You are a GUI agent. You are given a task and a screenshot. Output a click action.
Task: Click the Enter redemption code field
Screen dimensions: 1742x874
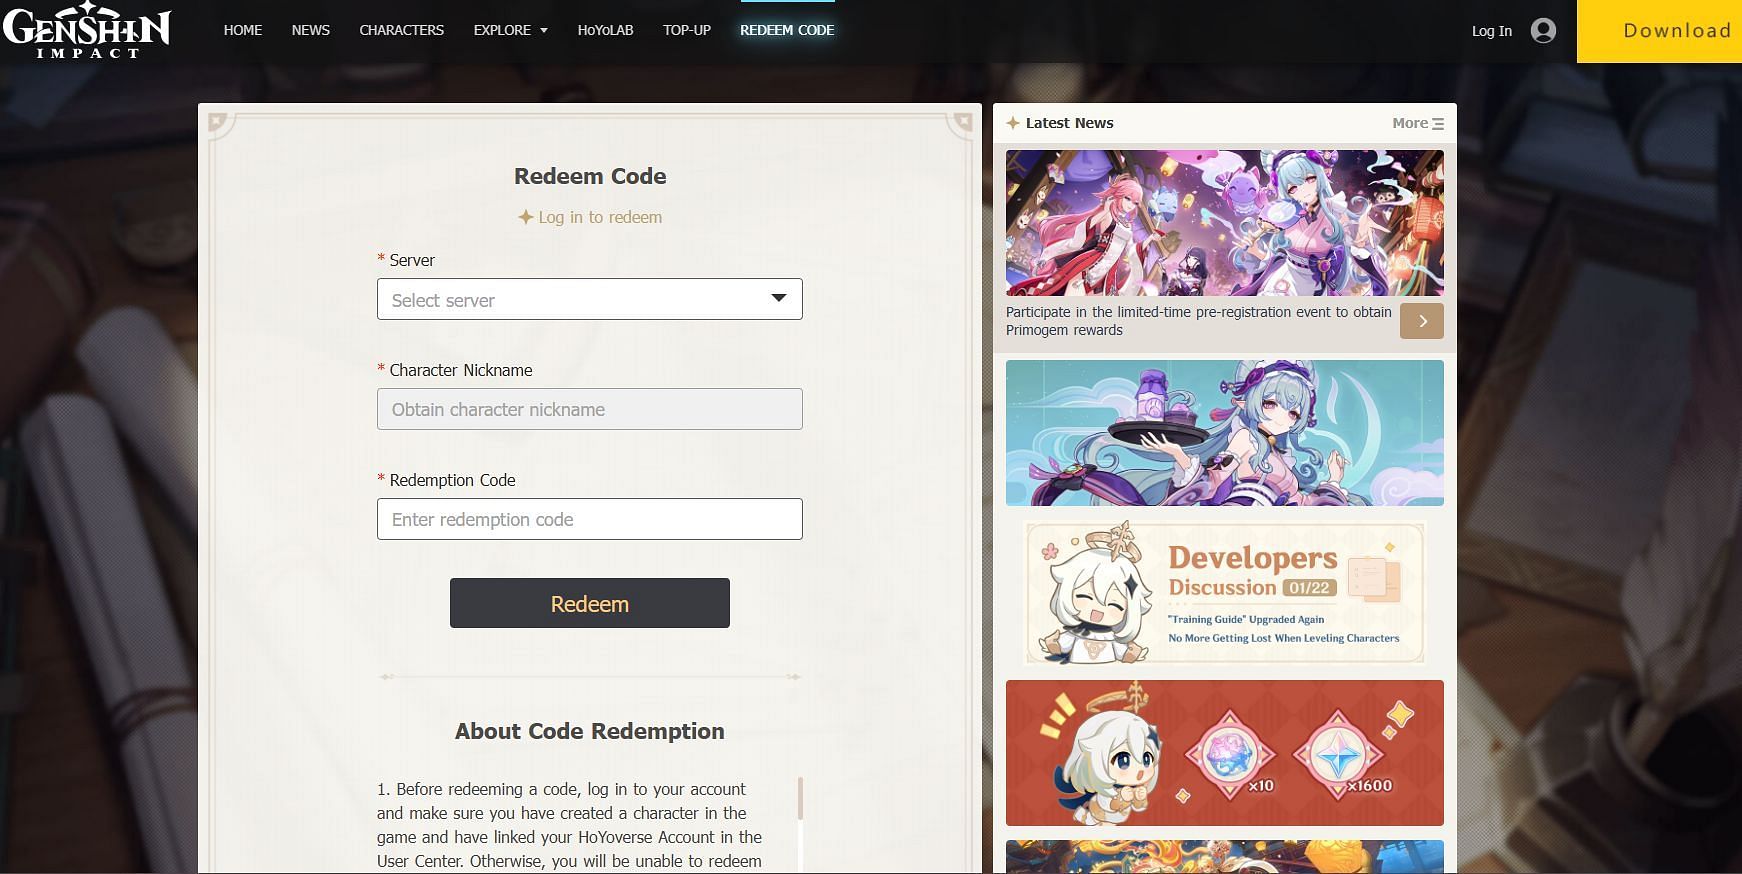[590, 519]
